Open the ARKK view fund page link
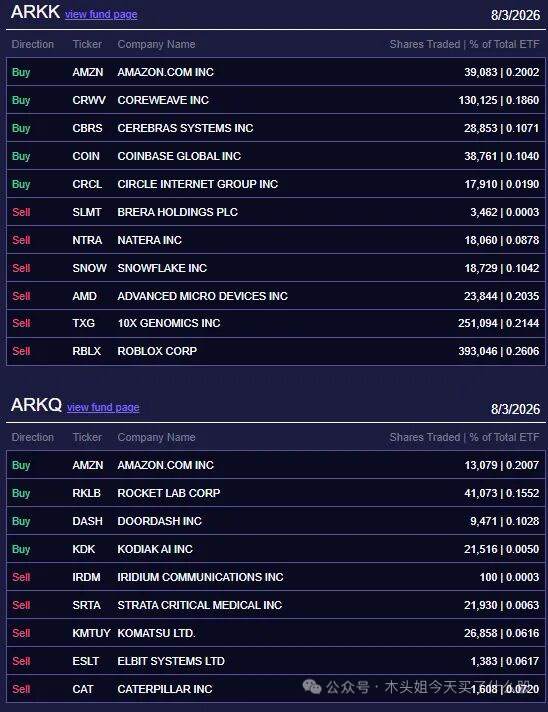 101,15
